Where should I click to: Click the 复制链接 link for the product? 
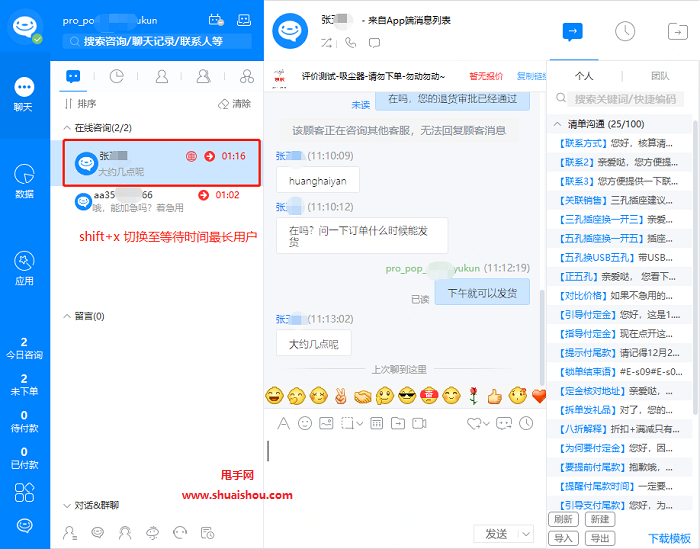[x=532, y=76]
